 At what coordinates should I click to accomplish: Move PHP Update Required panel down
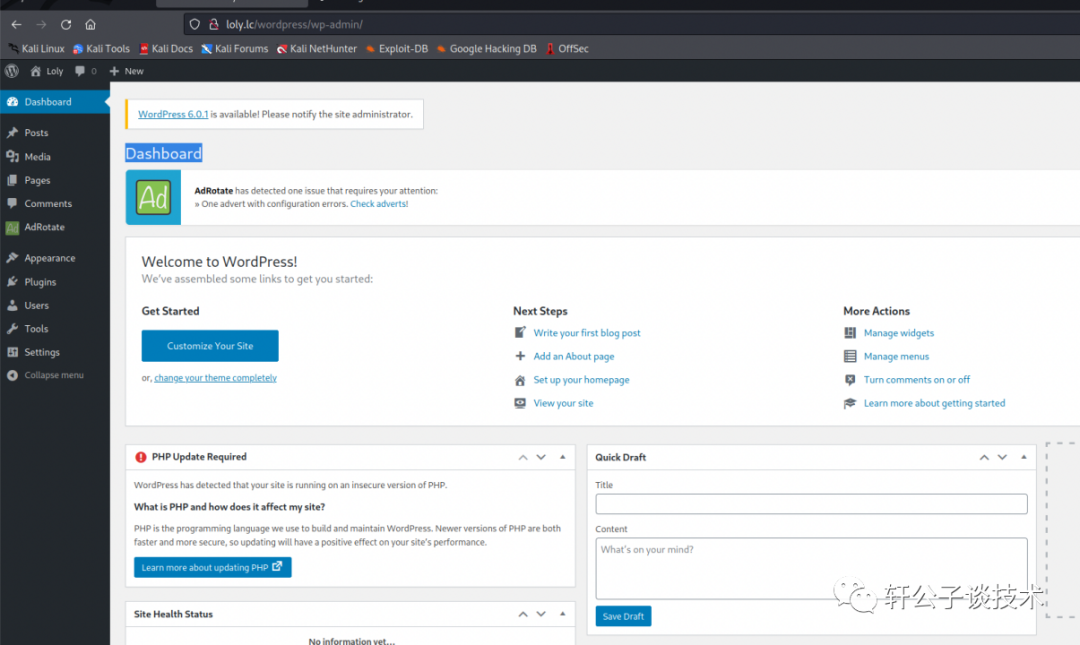pos(541,458)
